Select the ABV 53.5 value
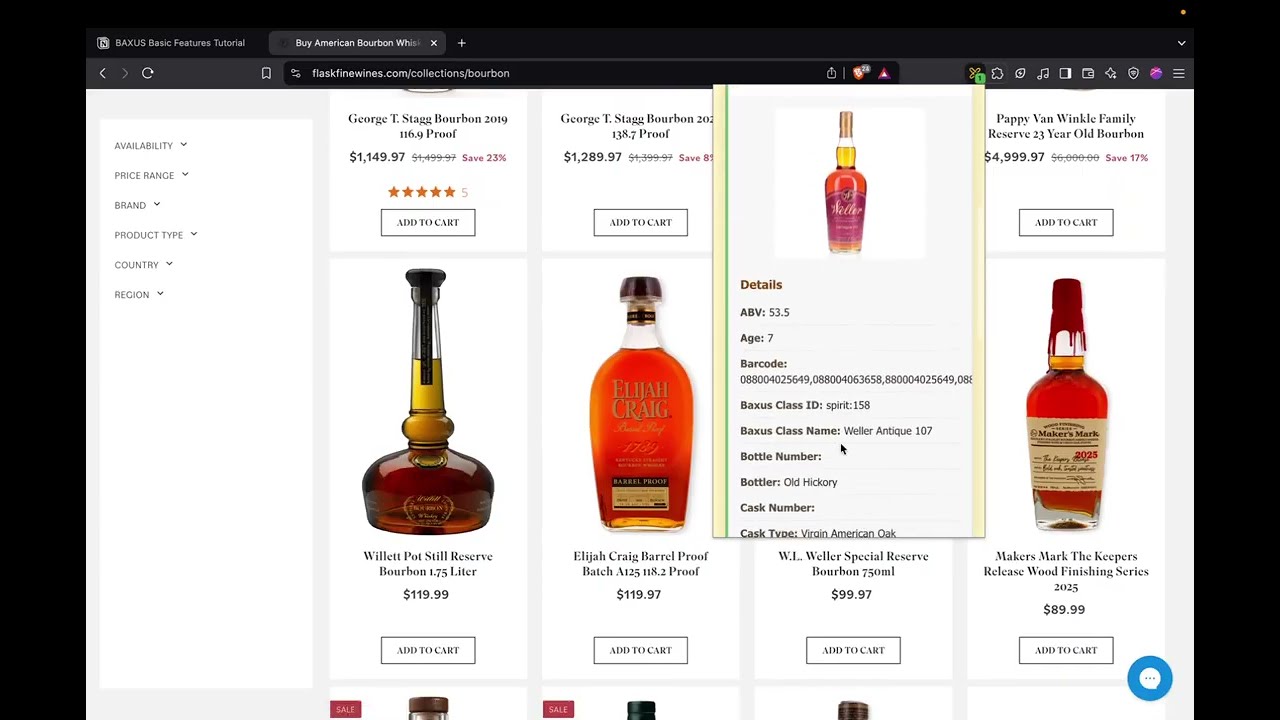 click(779, 312)
